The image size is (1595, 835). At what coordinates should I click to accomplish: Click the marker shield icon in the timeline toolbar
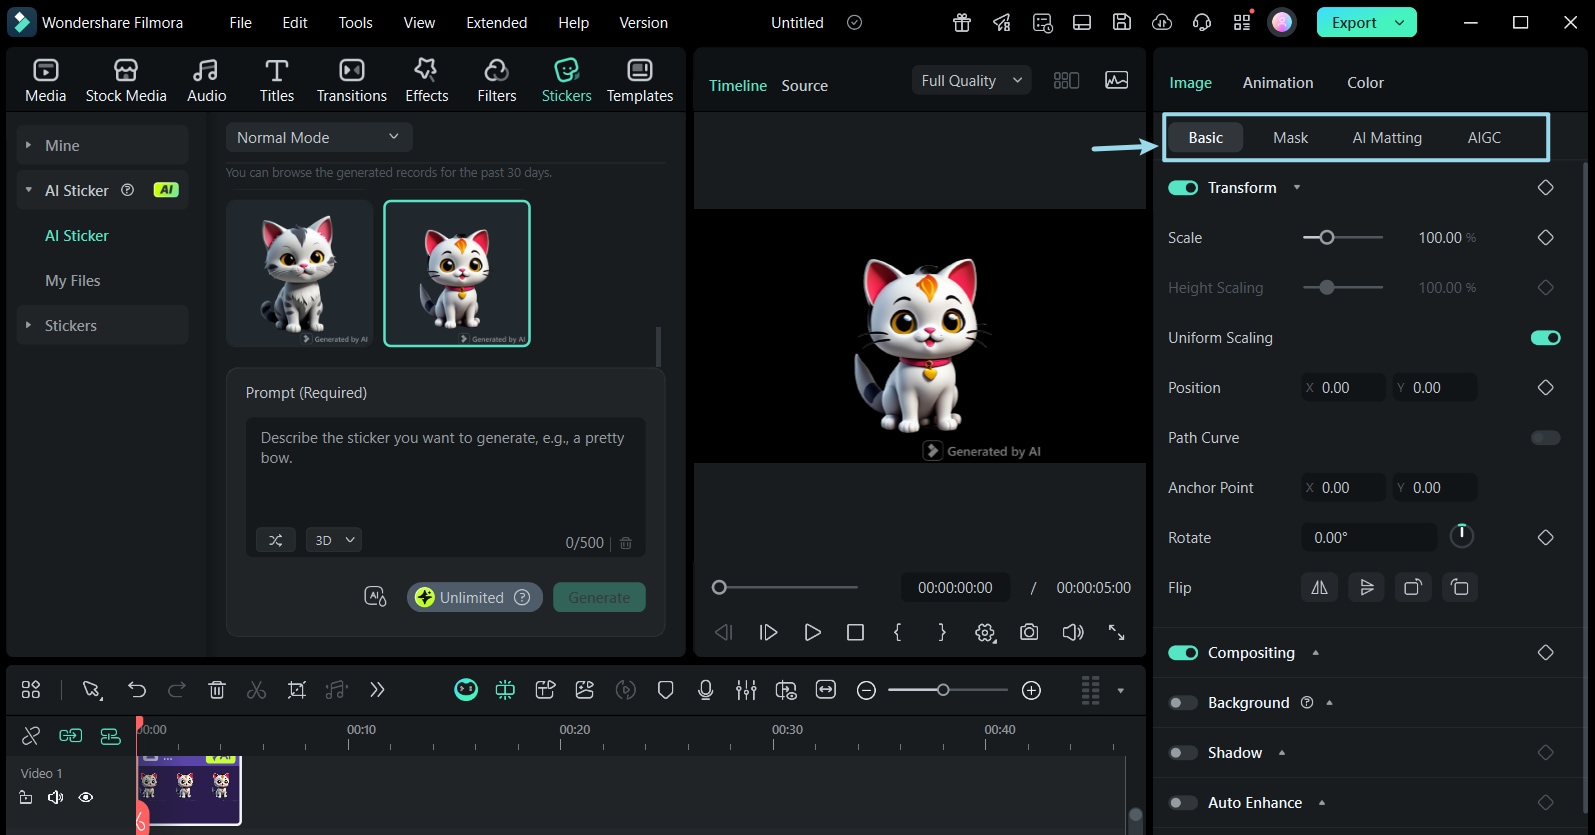666,689
